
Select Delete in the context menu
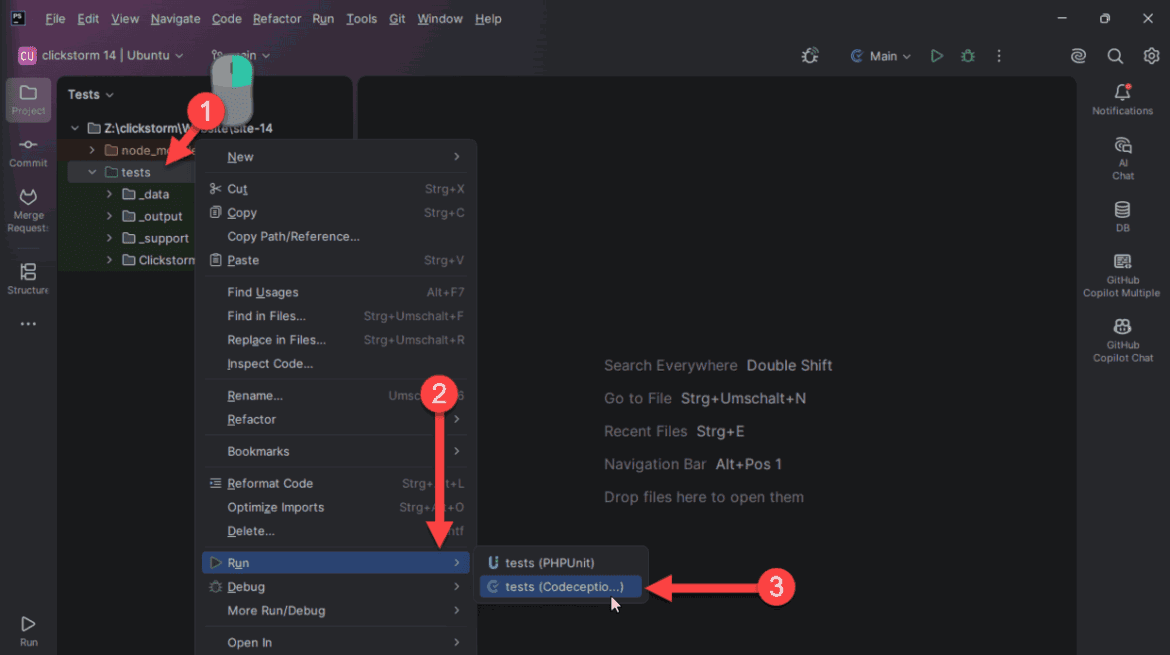pos(336,531)
